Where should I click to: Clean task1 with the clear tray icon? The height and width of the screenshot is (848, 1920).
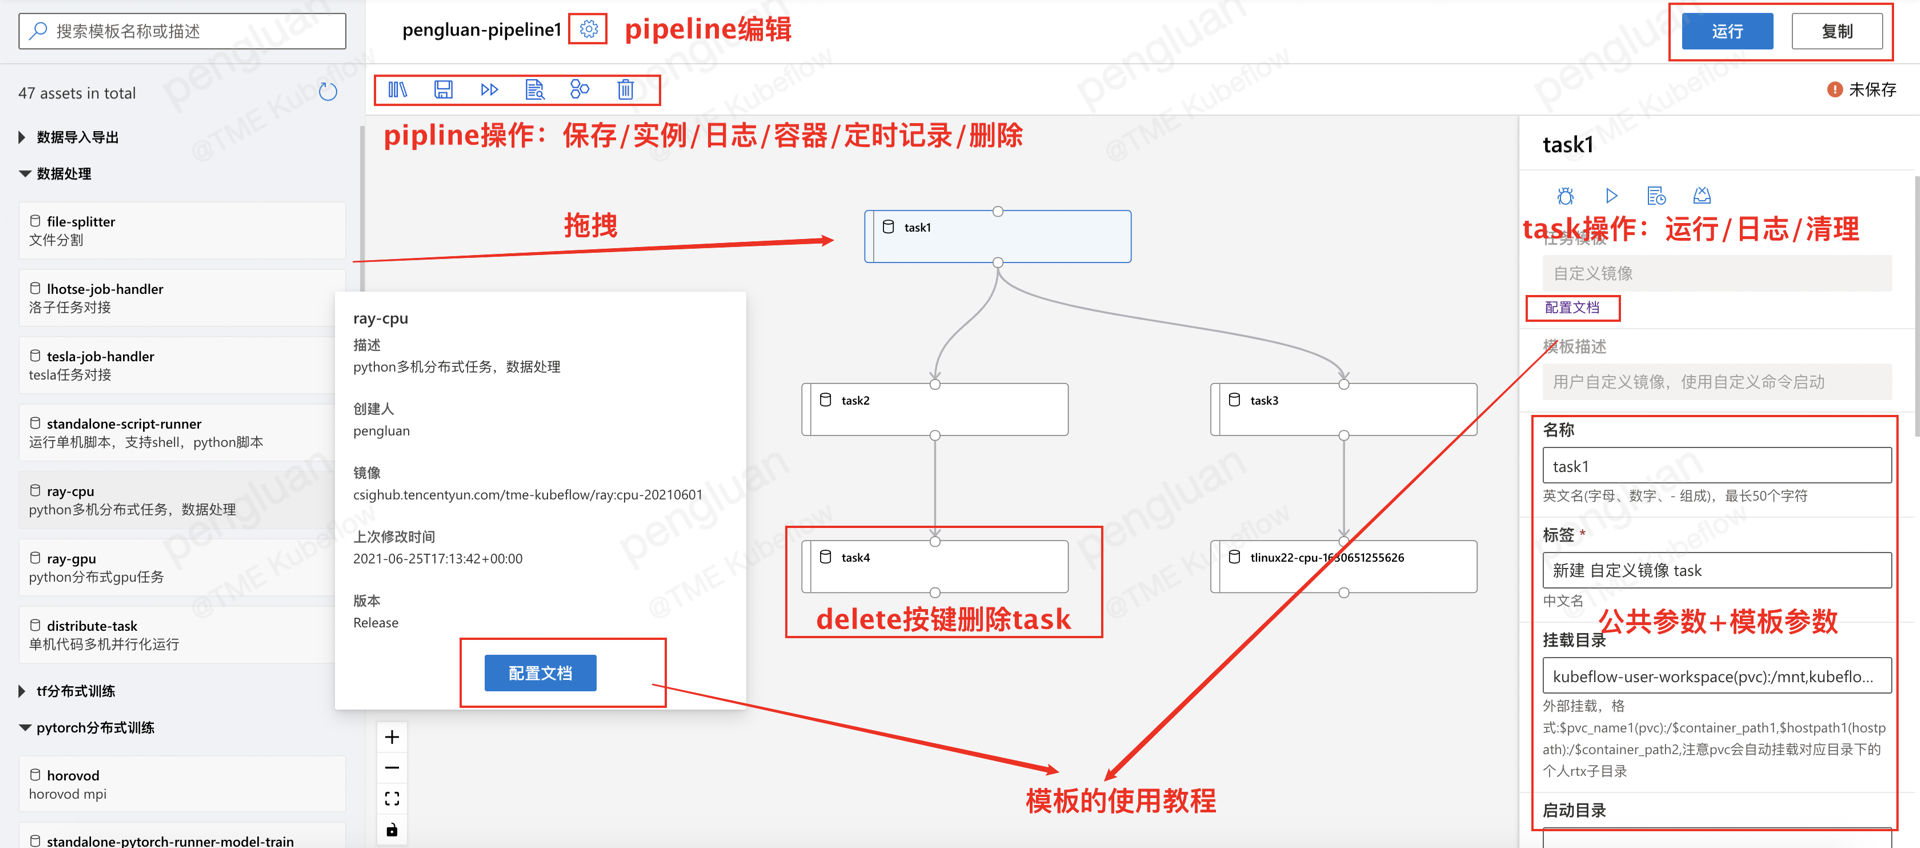click(1702, 195)
